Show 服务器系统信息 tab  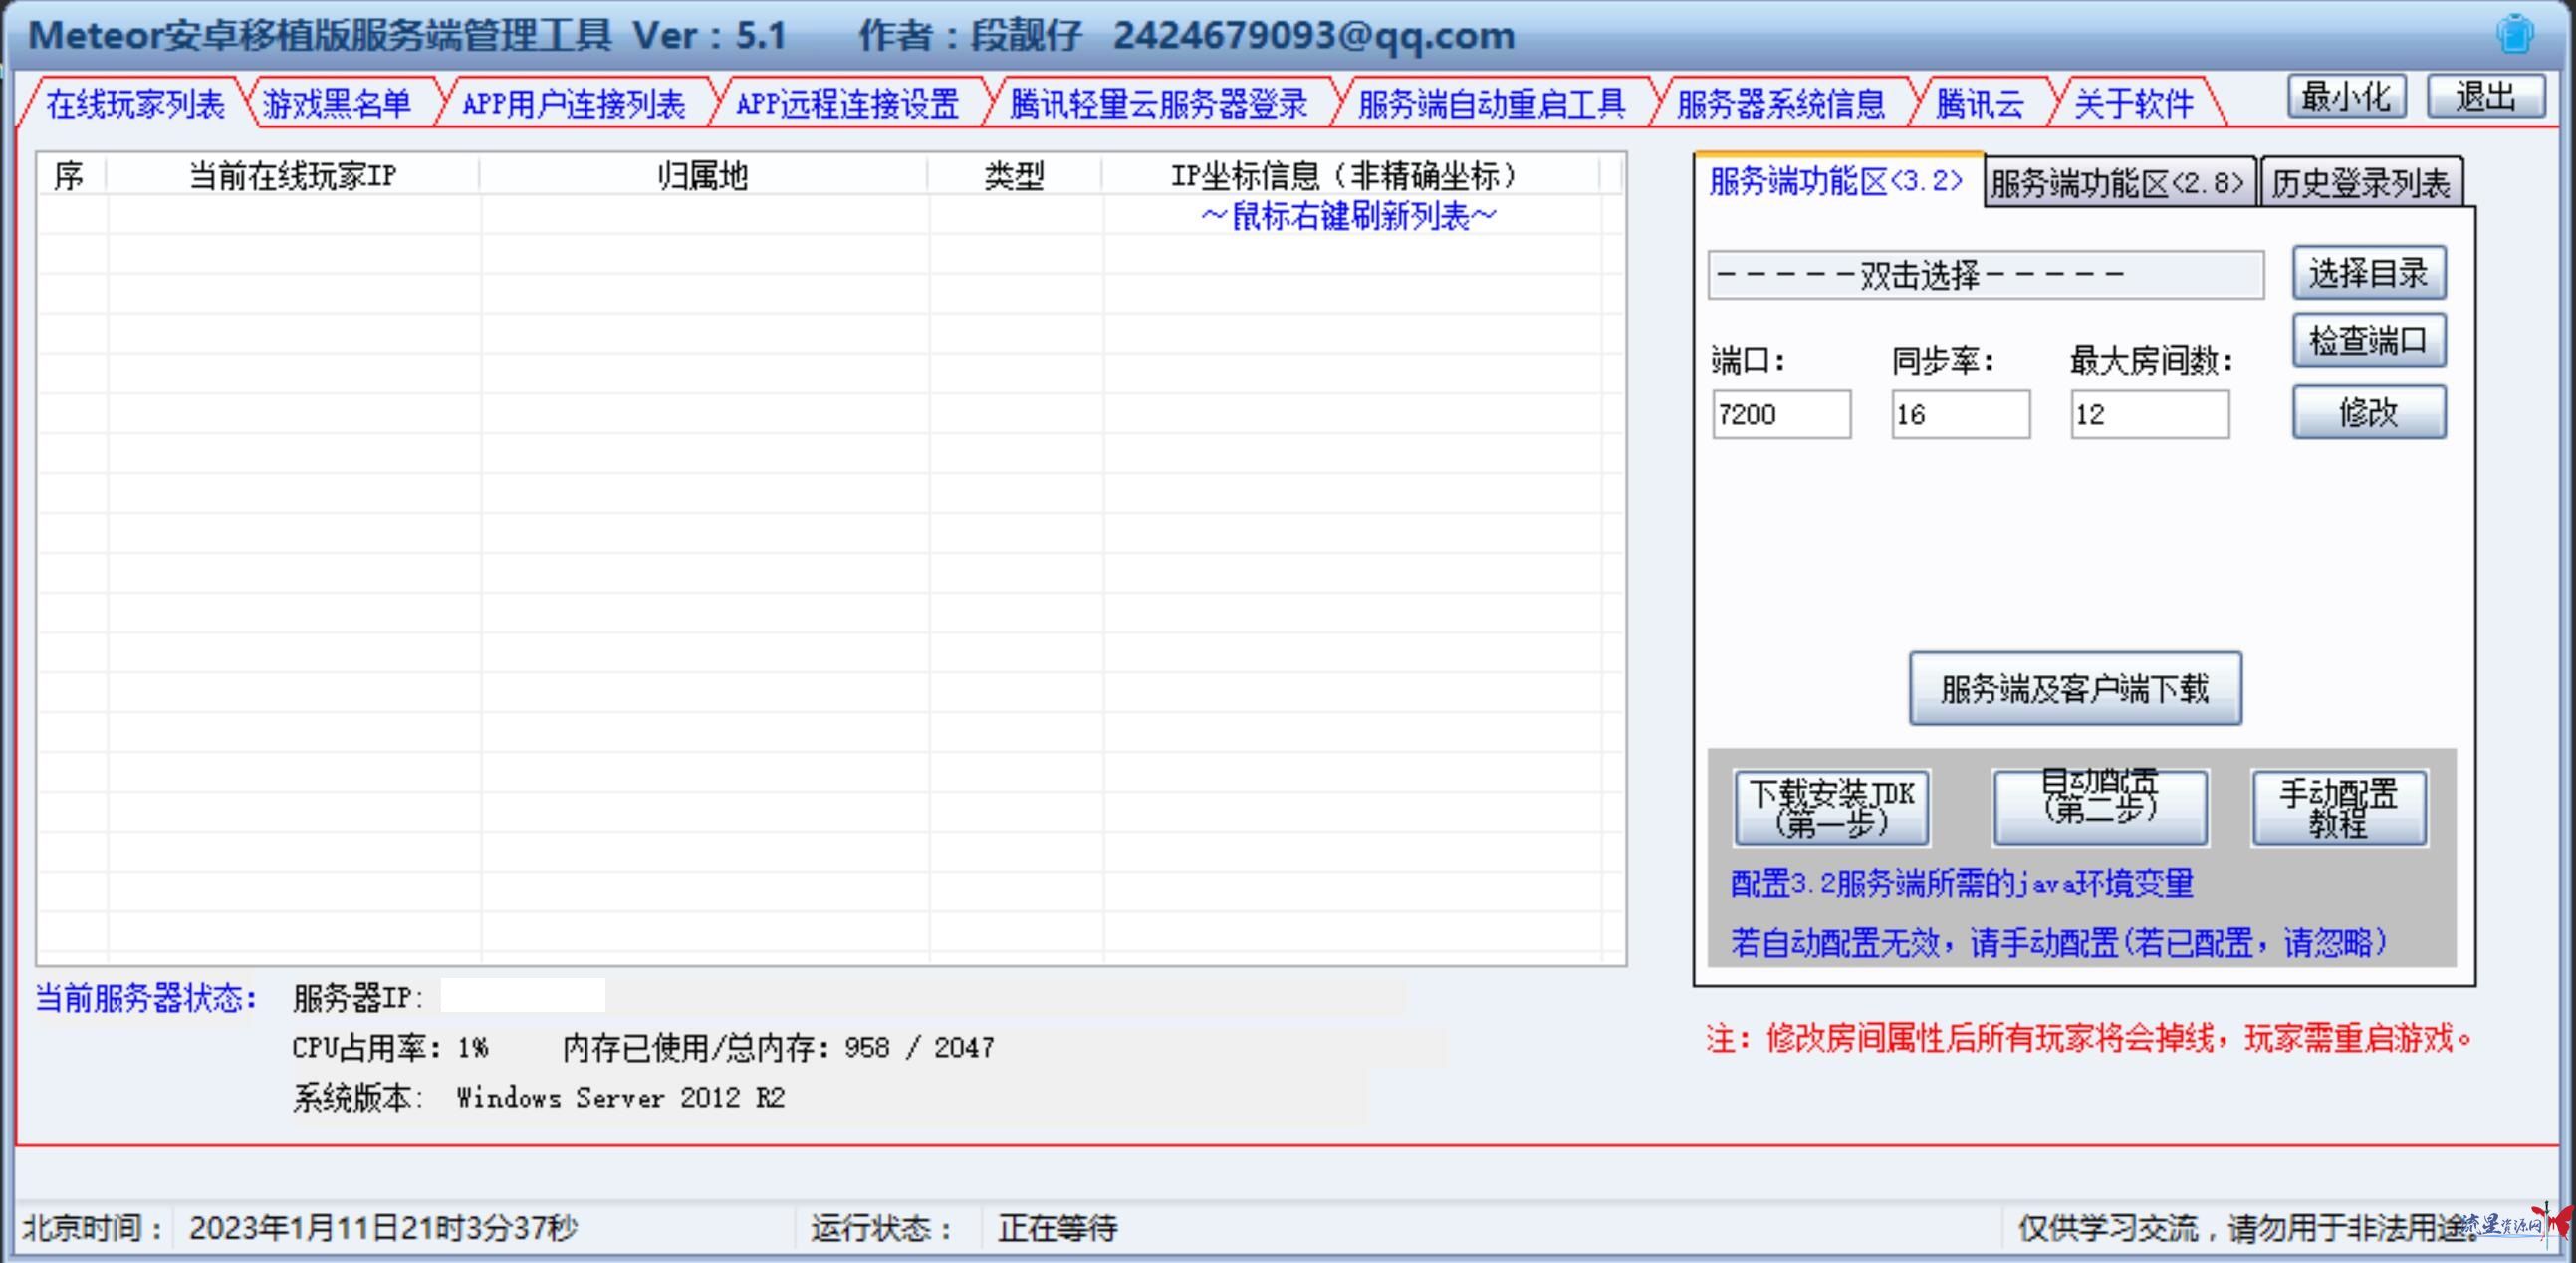coord(1781,104)
